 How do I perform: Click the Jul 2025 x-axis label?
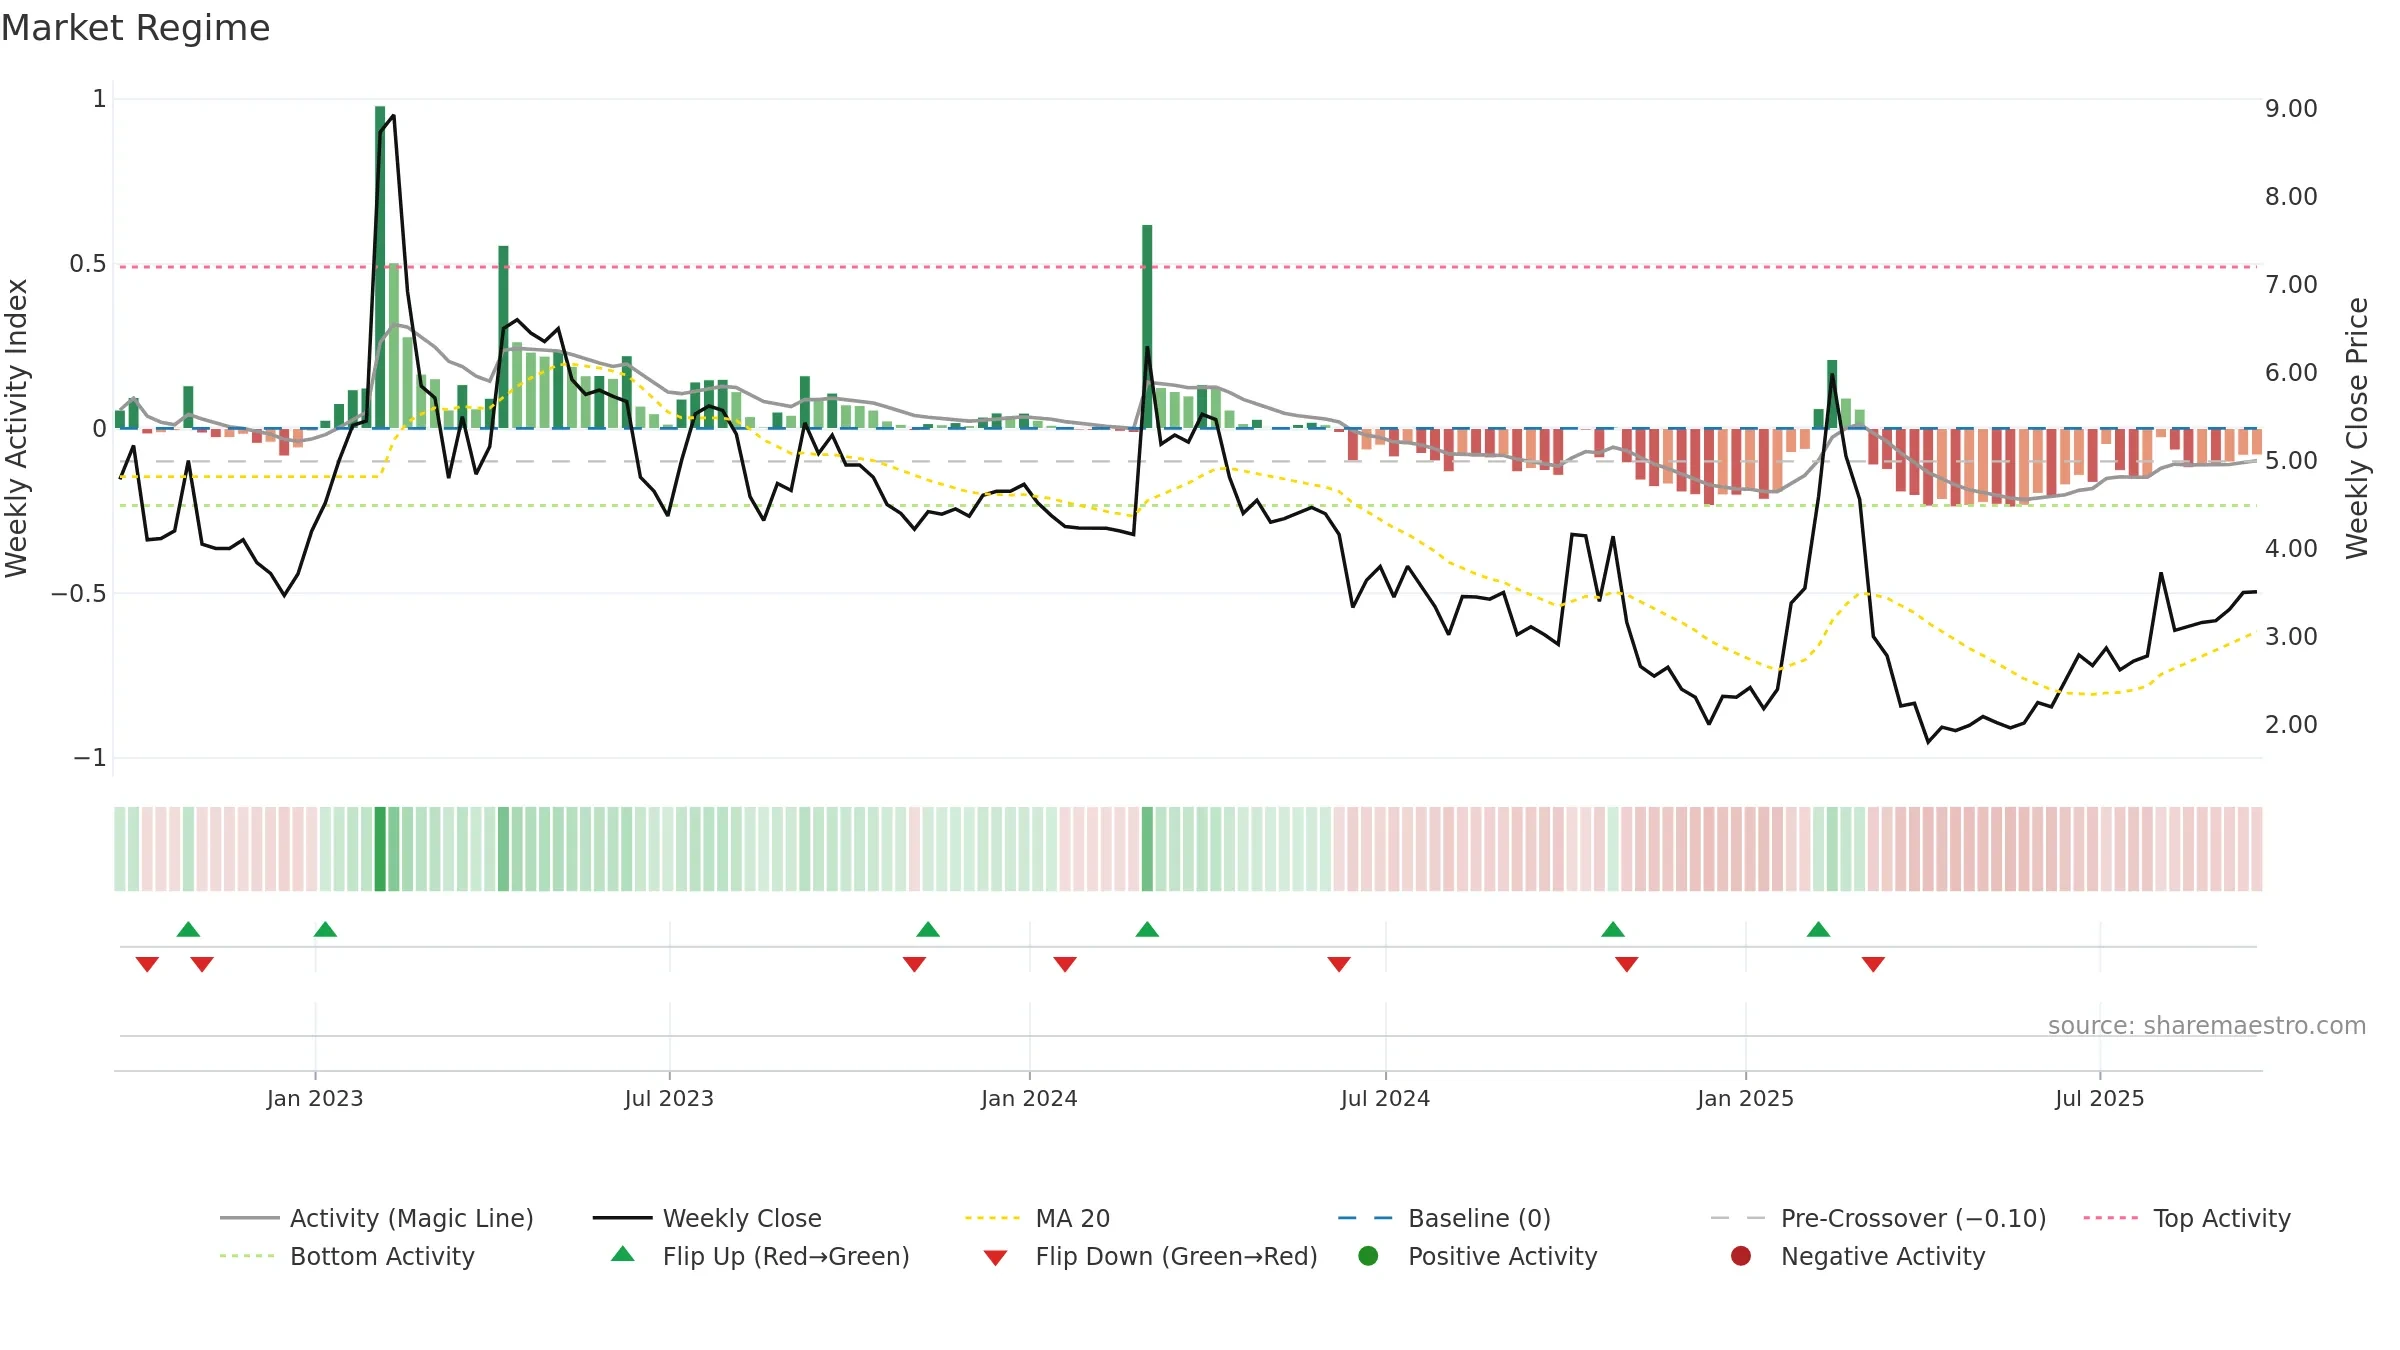point(2099,1098)
